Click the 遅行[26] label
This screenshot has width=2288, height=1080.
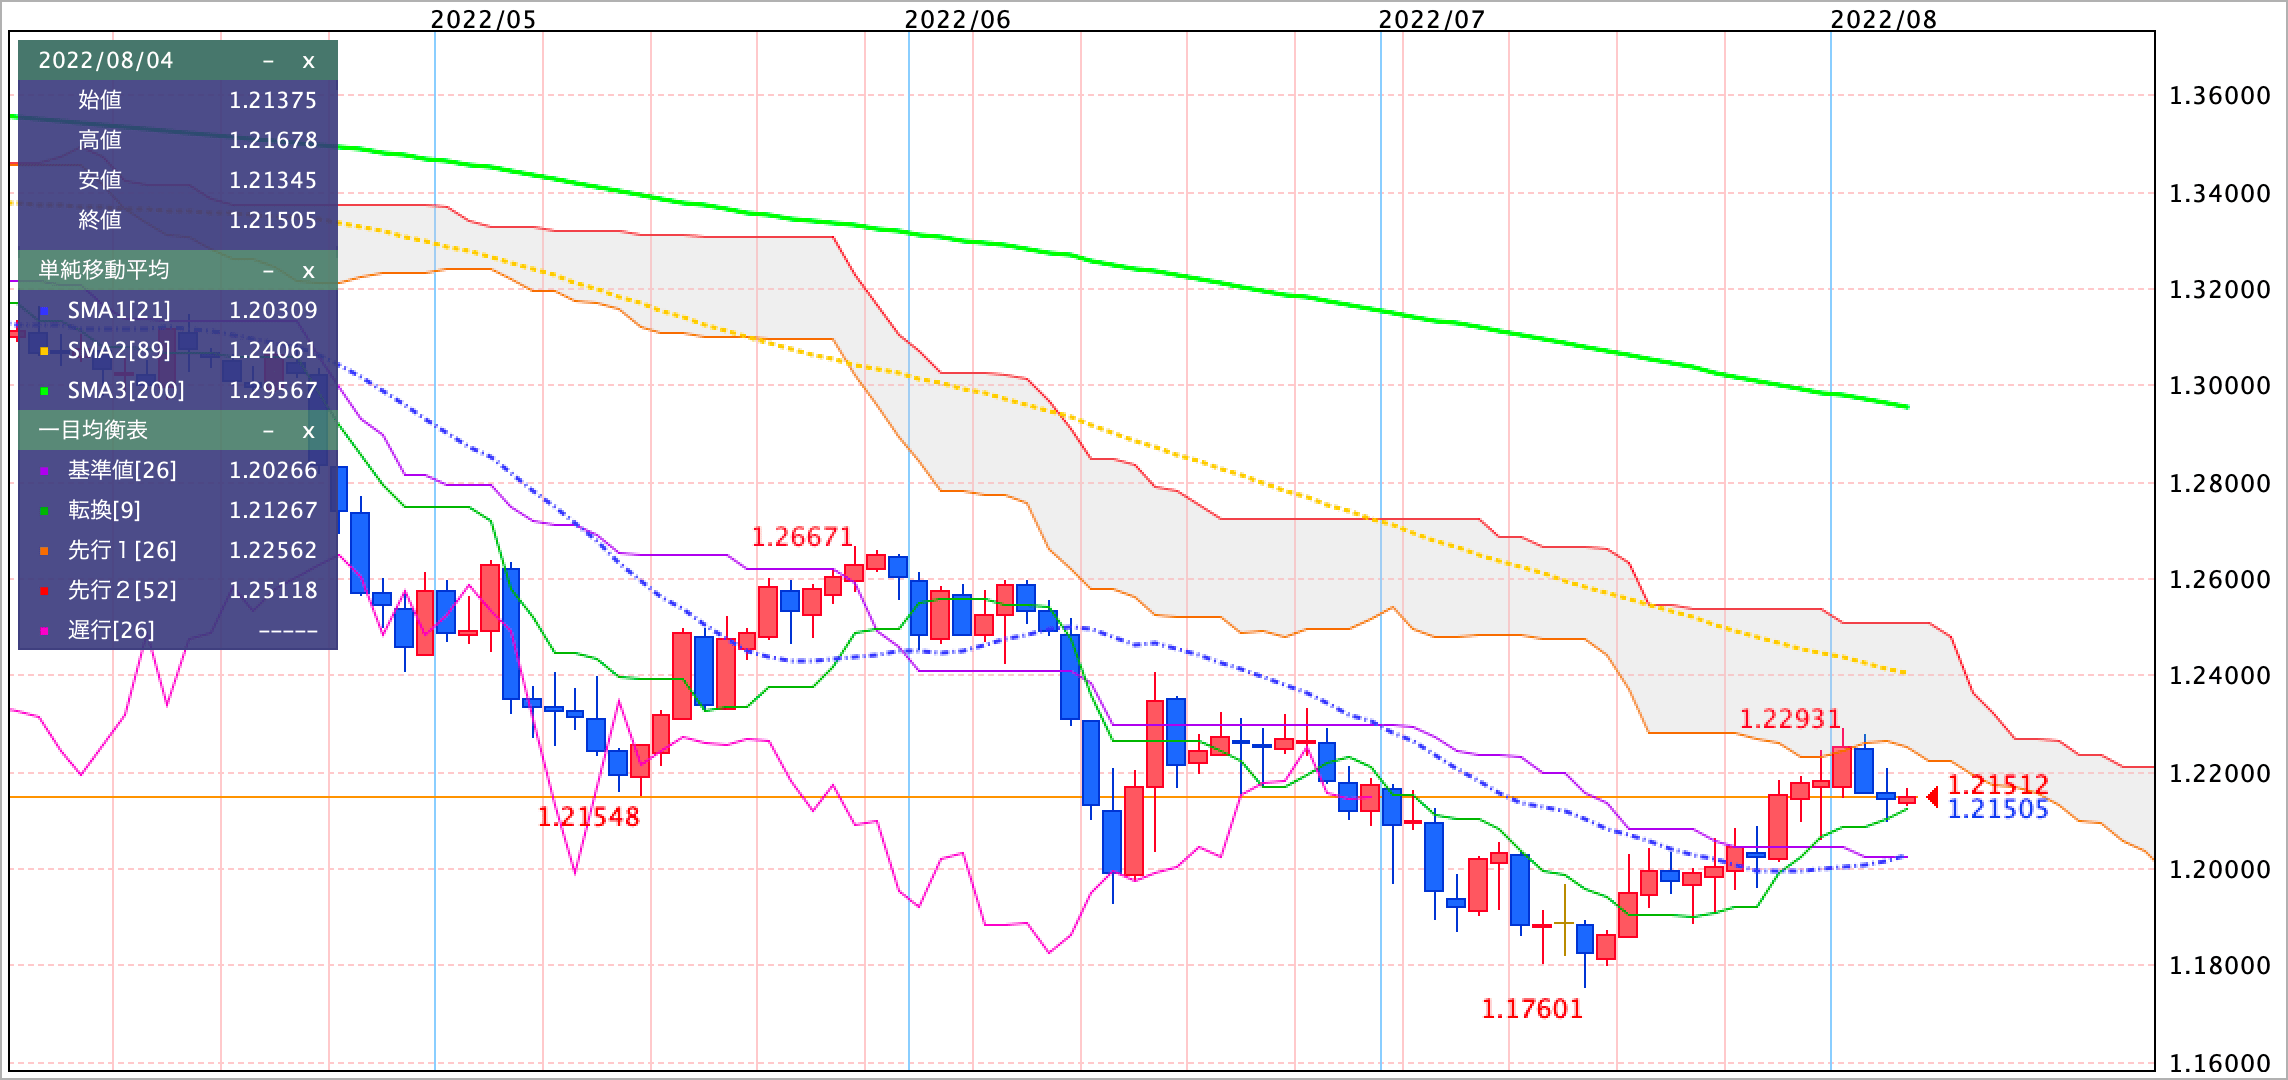coord(111,631)
